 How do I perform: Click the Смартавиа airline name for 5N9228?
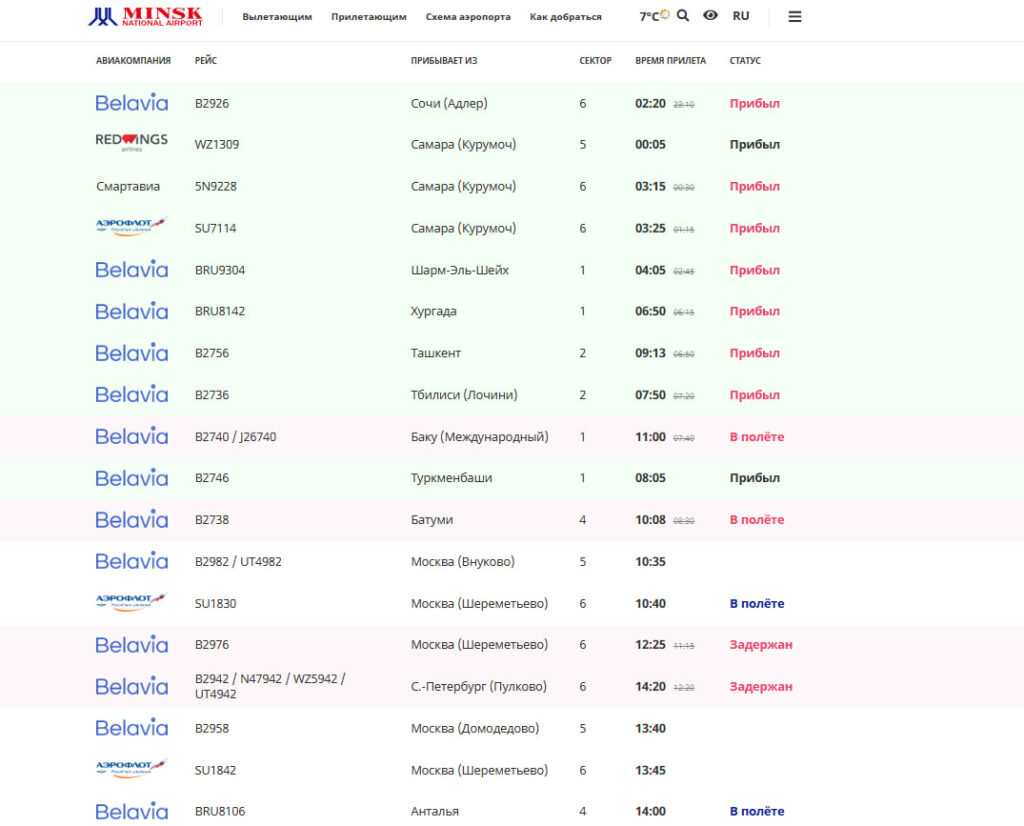[x=128, y=187]
